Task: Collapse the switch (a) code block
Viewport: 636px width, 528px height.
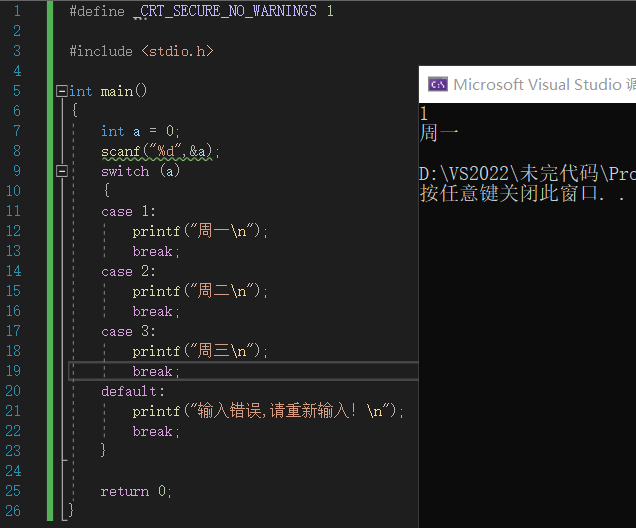Action: (62, 171)
